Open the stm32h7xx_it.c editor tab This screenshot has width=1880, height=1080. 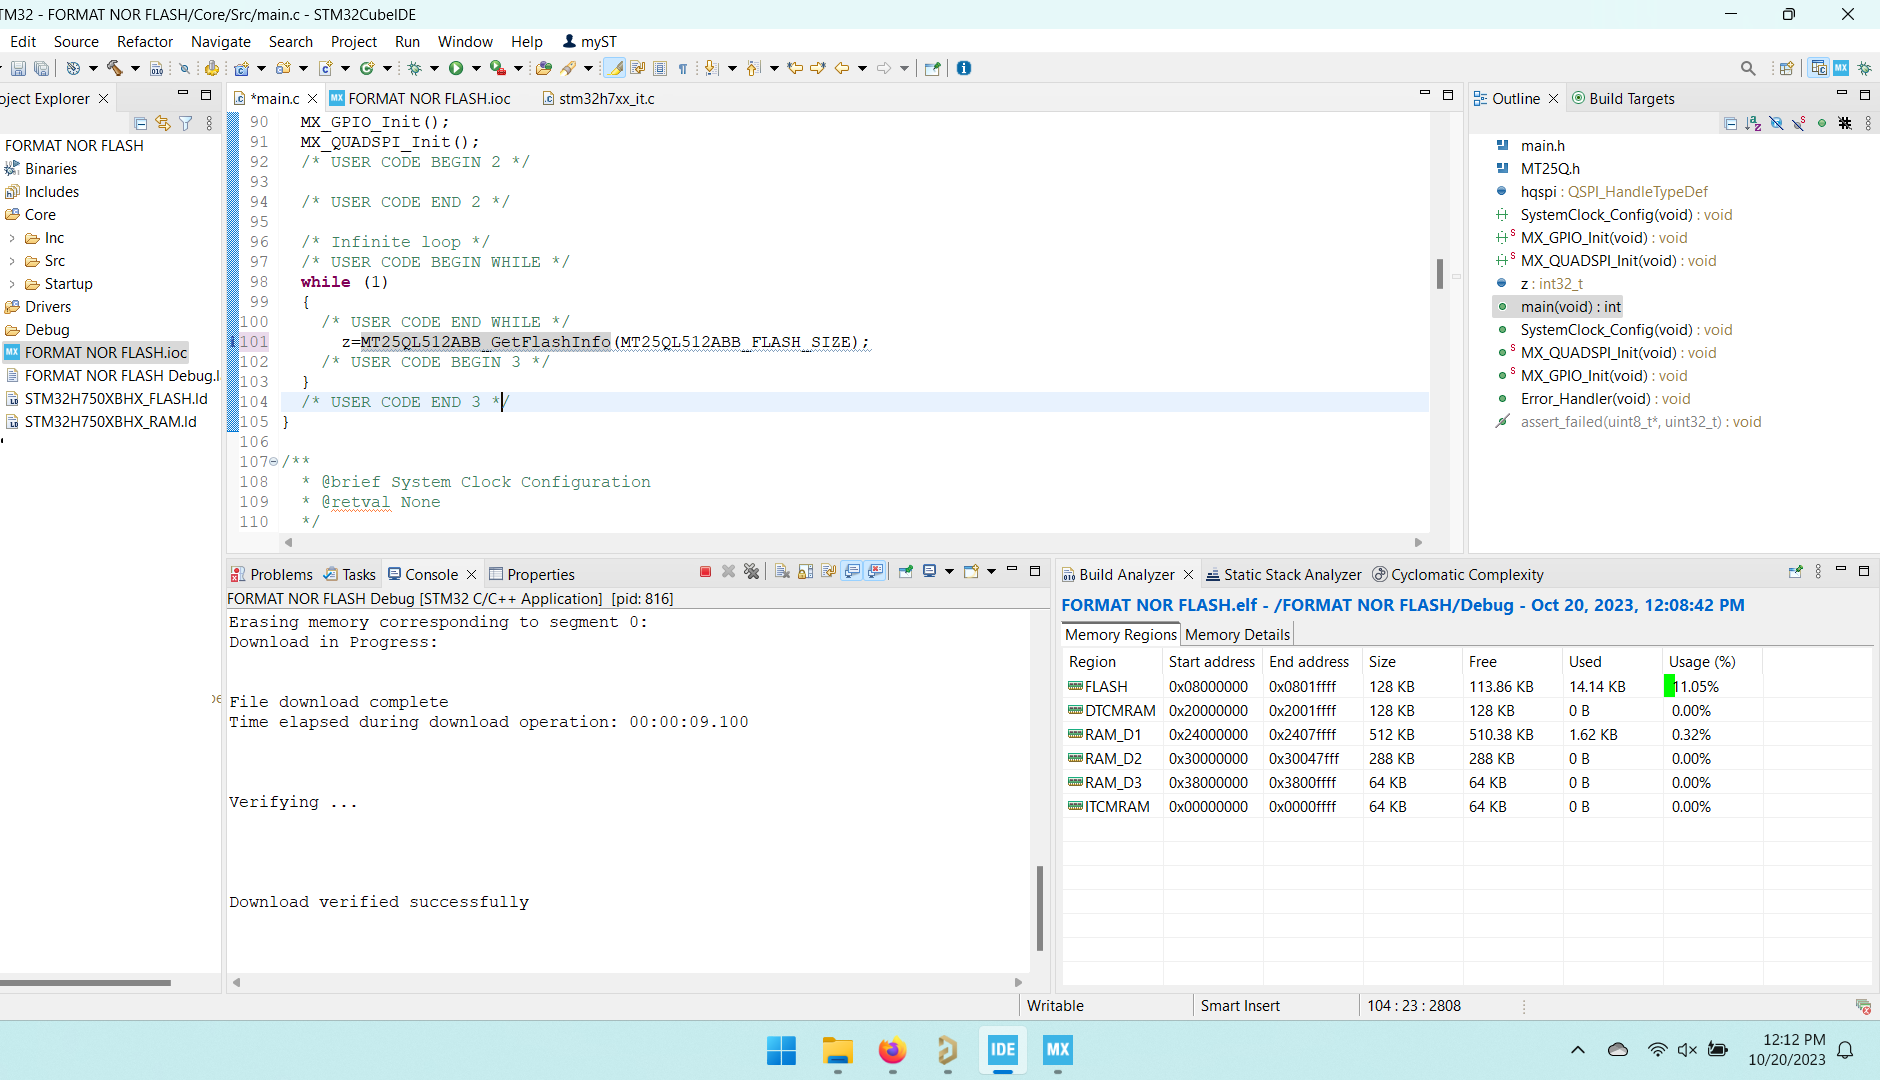pyautogui.click(x=606, y=98)
